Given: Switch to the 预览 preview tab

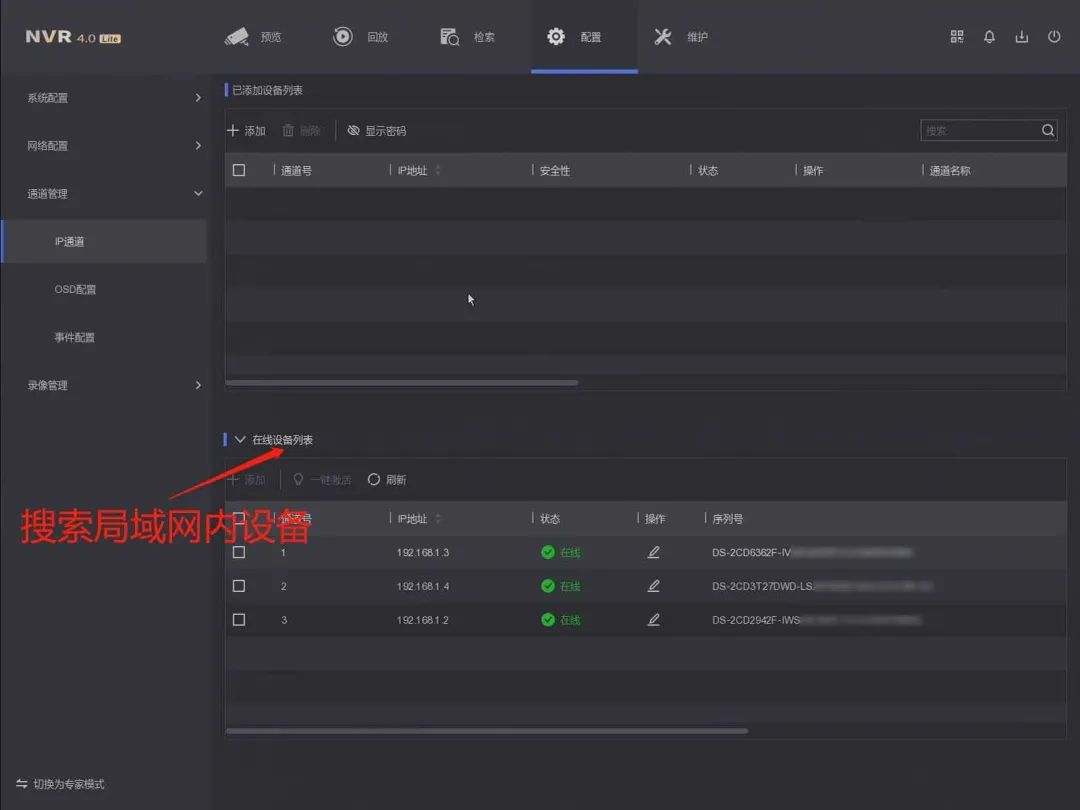Looking at the screenshot, I should 254,37.
